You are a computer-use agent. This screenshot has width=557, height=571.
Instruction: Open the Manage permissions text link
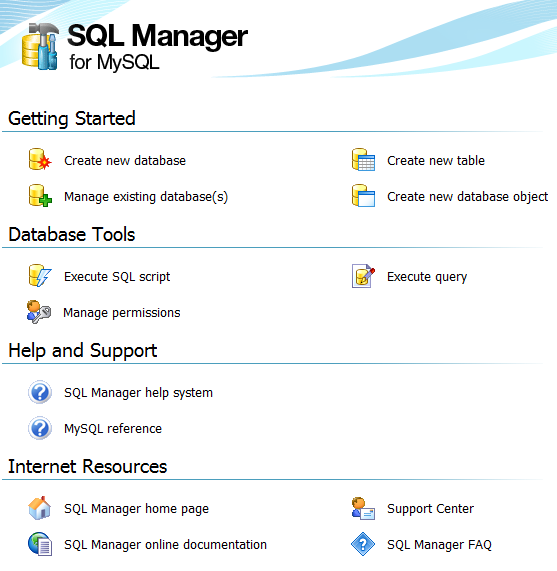(122, 313)
